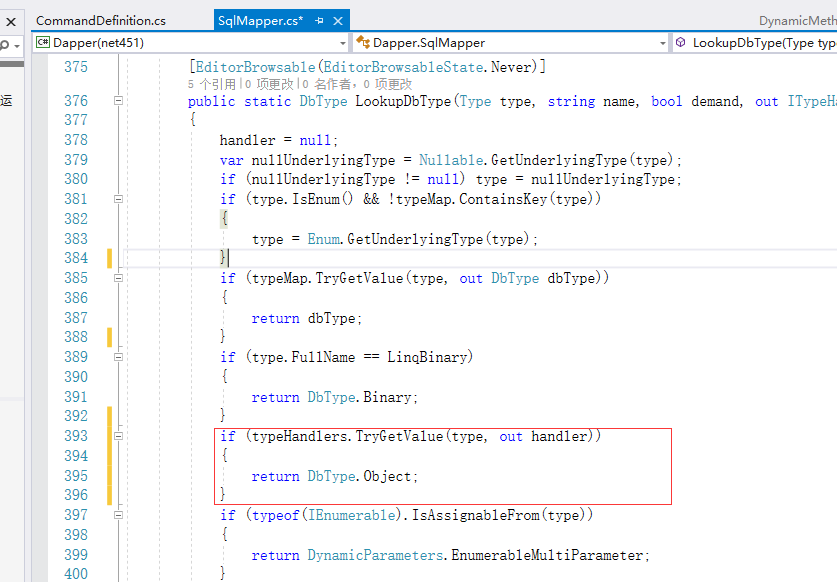Click 'EditorBrowsableState' in the attribute

pyautogui.click(x=403, y=67)
